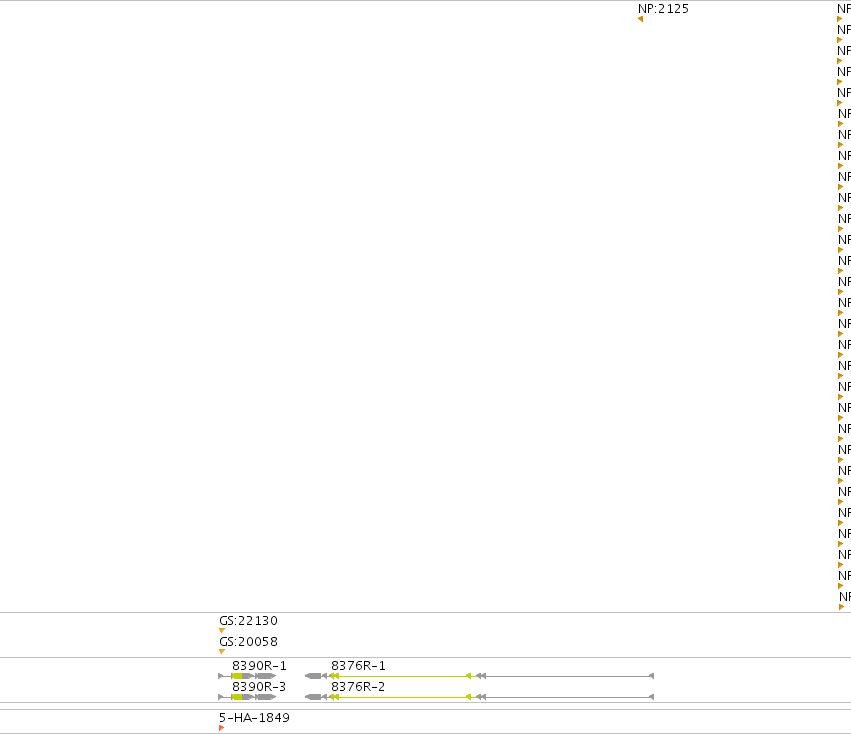The image size is (851, 734).
Task: Select the NP:2125 feature label
Action: pyautogui.click(x=663, y=9)
